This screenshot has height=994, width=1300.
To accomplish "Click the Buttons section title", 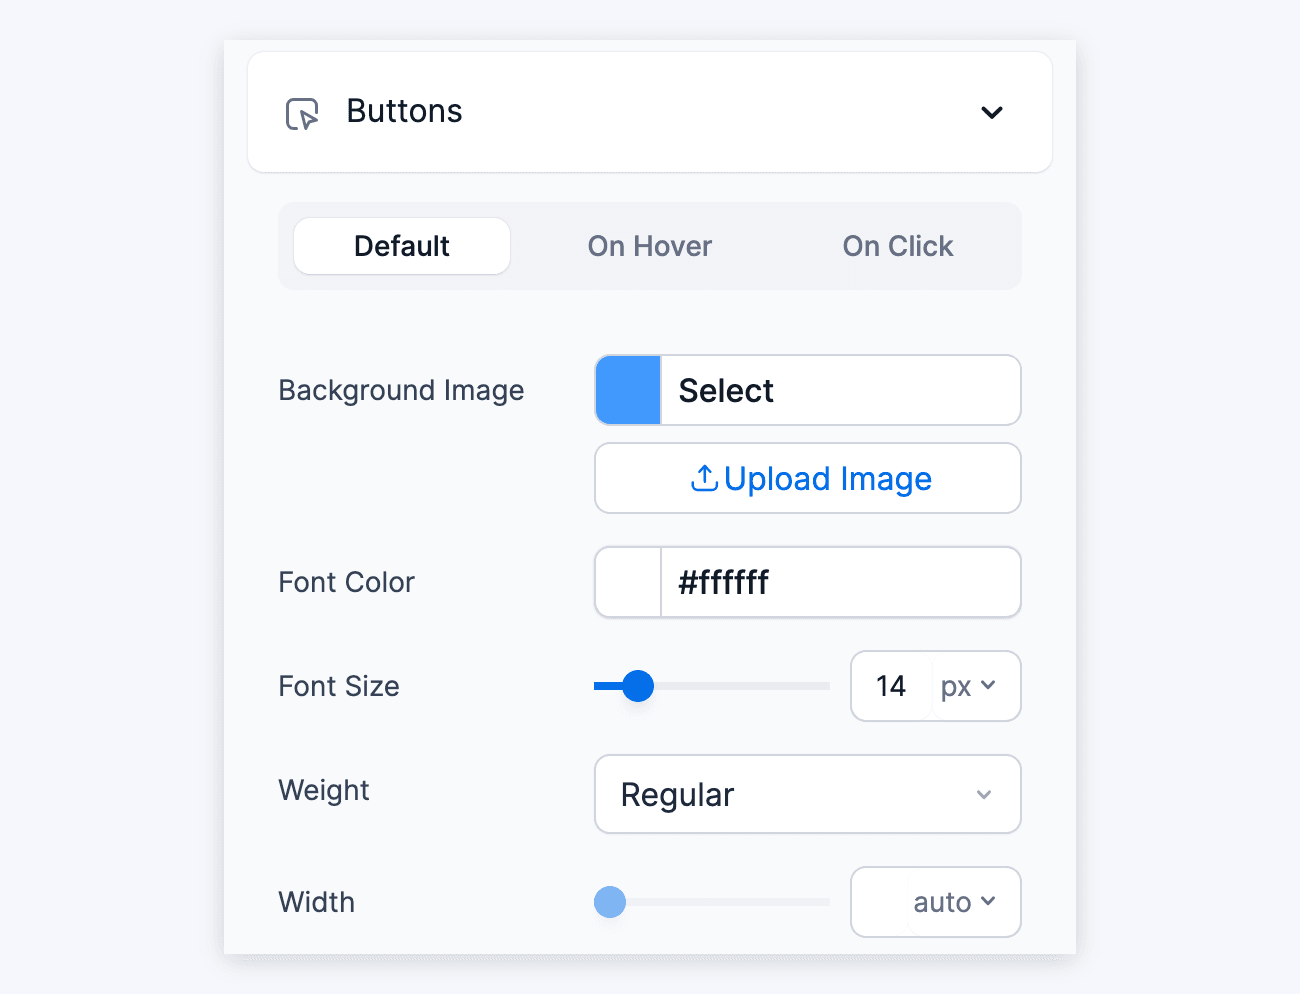I will pyautogui.click(x=404, y=111).
